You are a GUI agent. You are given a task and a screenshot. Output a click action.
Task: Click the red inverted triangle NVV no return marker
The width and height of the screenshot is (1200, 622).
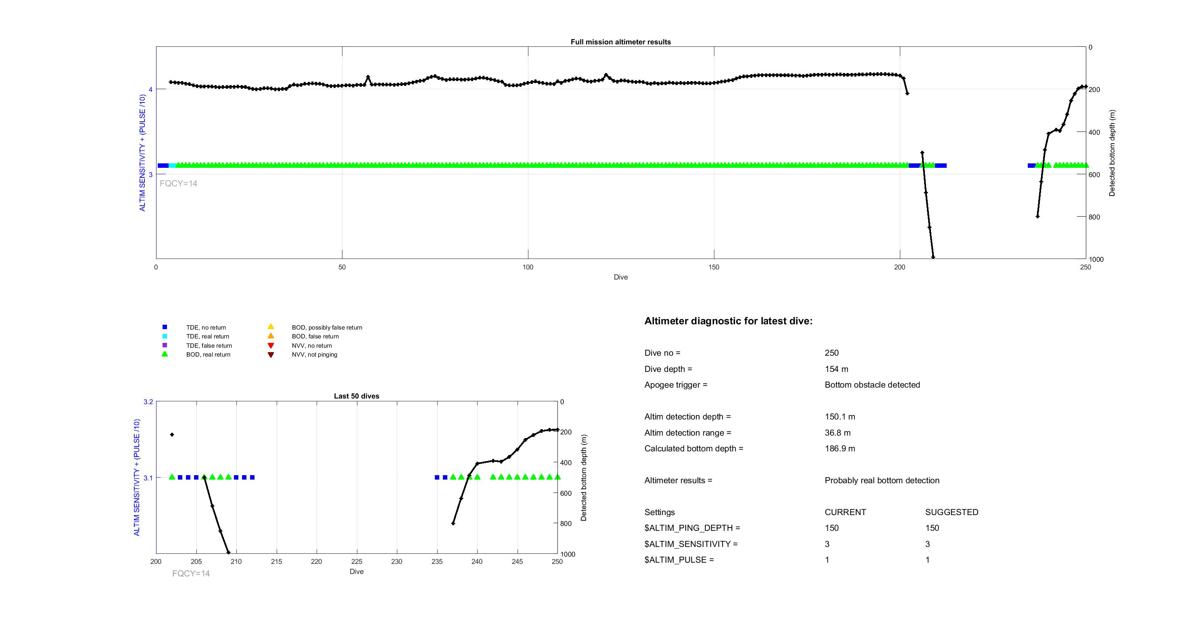pyautogui.click(x=270, y=345)
